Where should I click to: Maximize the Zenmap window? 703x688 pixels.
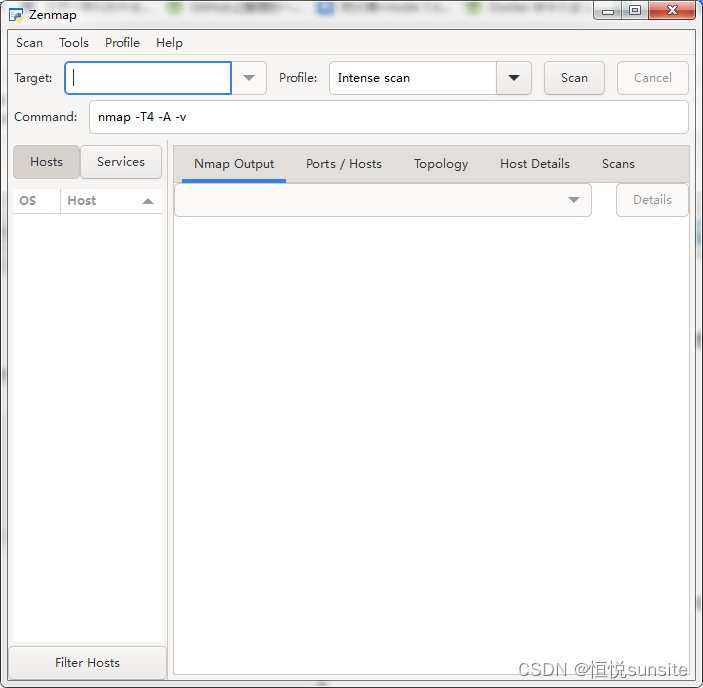click(635, 11)
